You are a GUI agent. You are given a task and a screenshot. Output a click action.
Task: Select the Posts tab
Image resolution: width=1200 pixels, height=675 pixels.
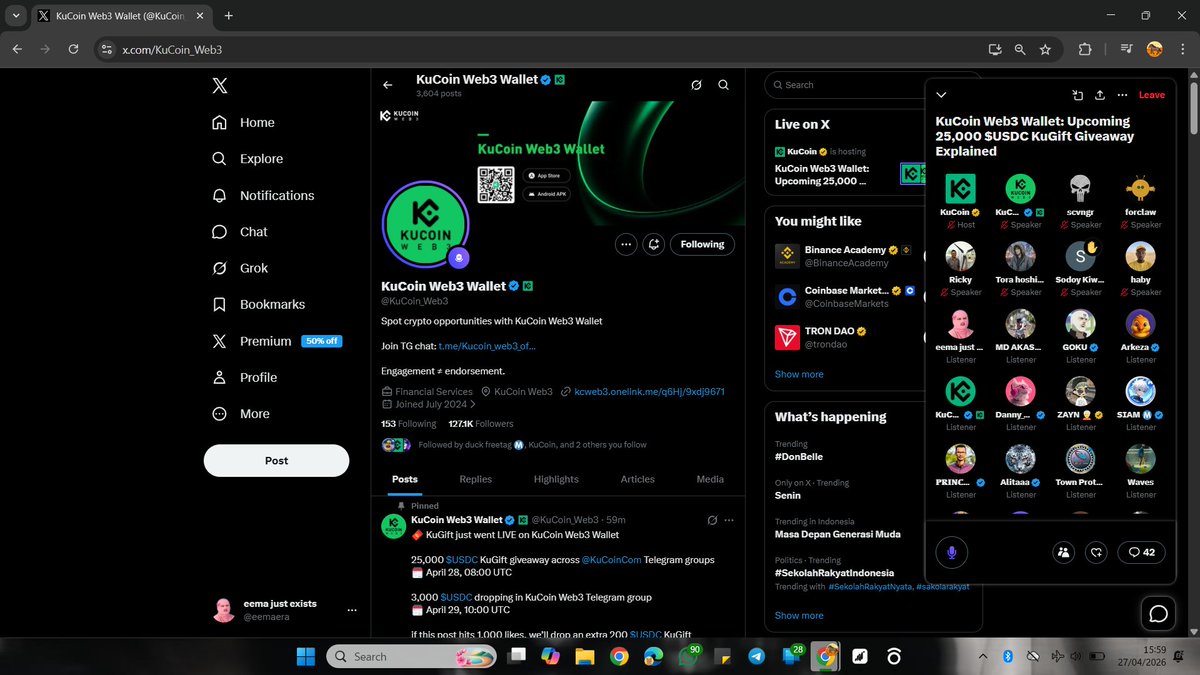click(405, 479)
